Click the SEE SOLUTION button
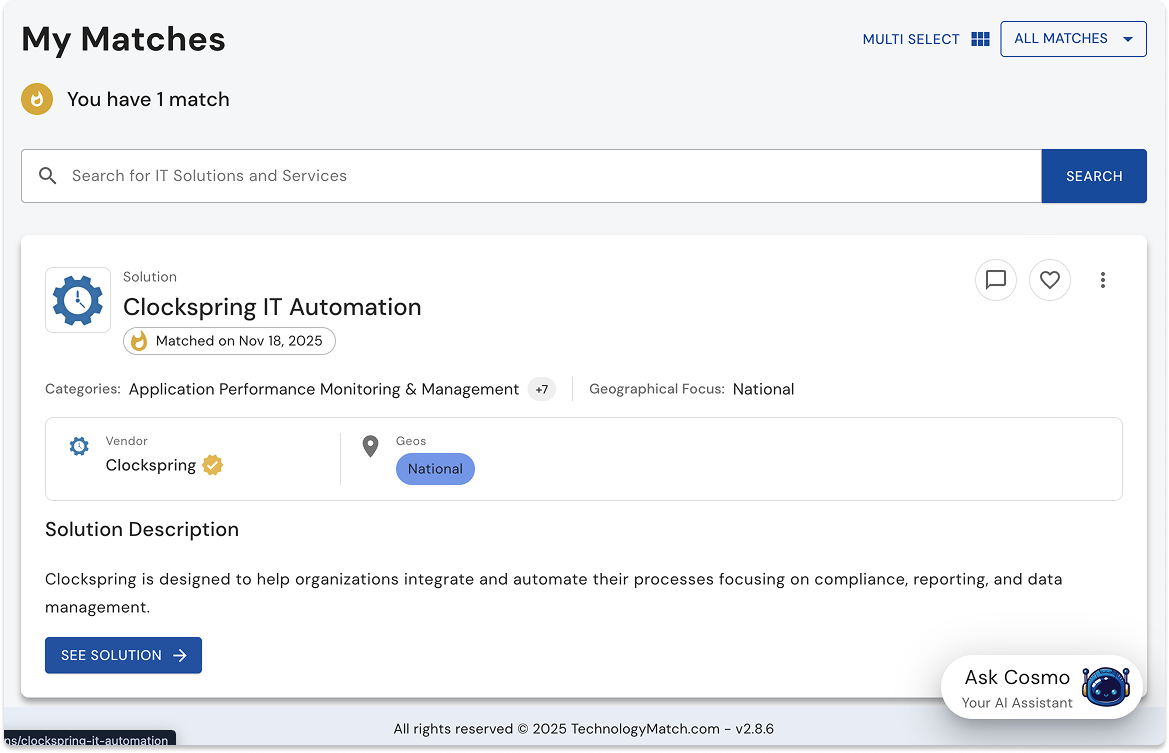The image size is (1169, 753). point(123,655)
